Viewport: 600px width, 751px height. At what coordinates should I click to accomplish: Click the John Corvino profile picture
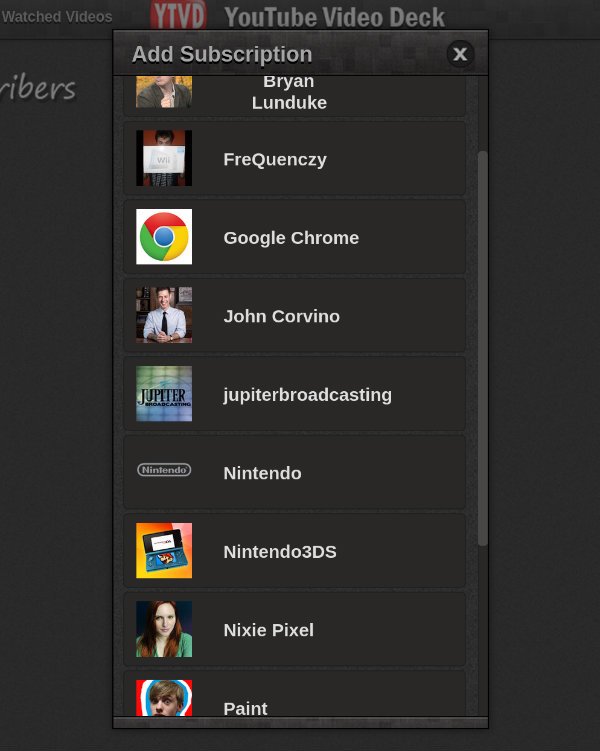(164, 315)
